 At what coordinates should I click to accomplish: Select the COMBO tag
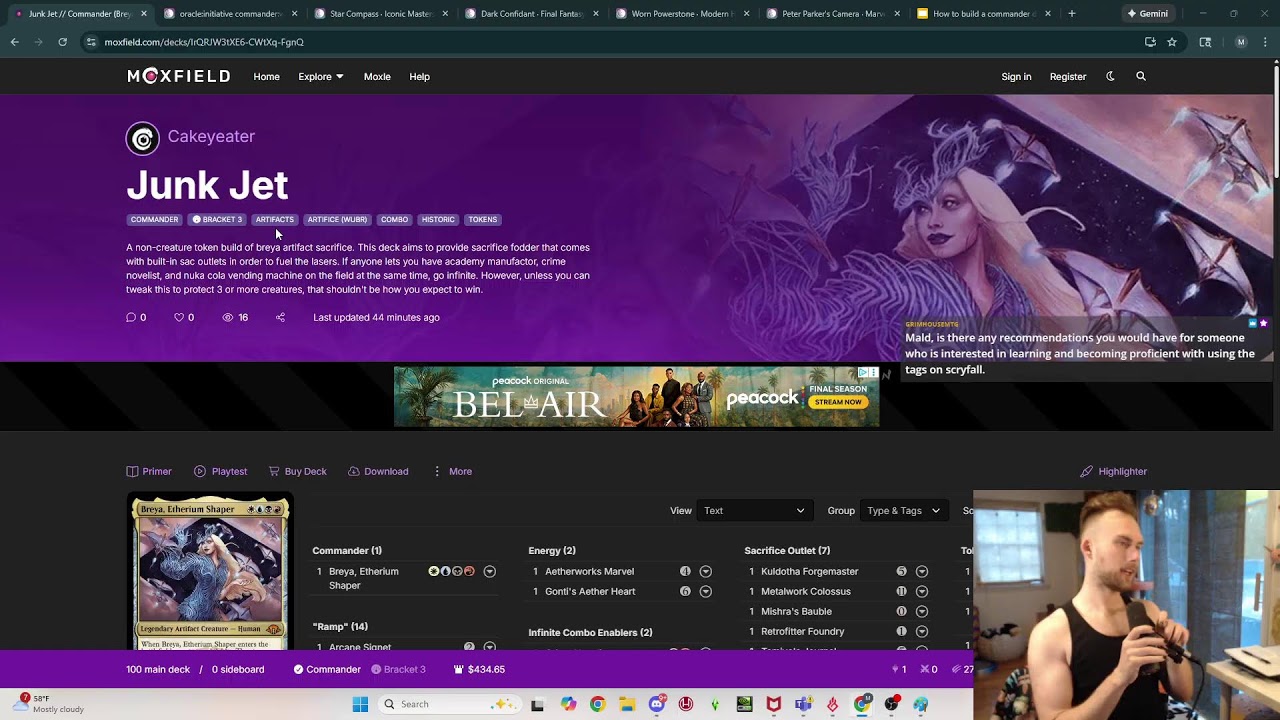pos(394,219)
